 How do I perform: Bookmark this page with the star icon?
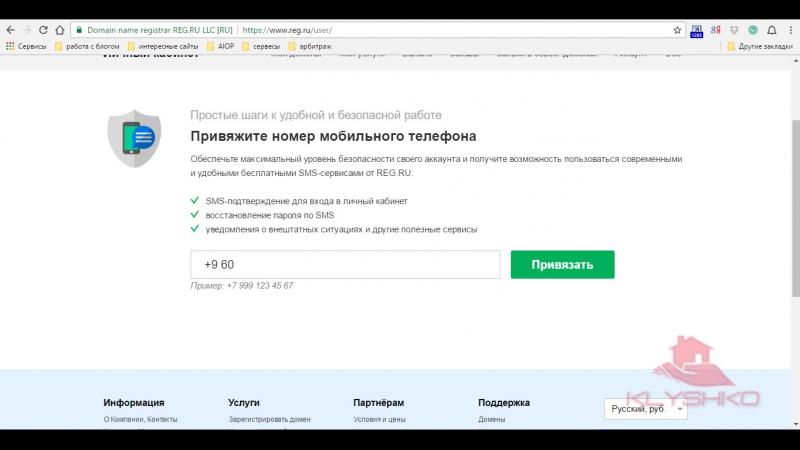677,30
